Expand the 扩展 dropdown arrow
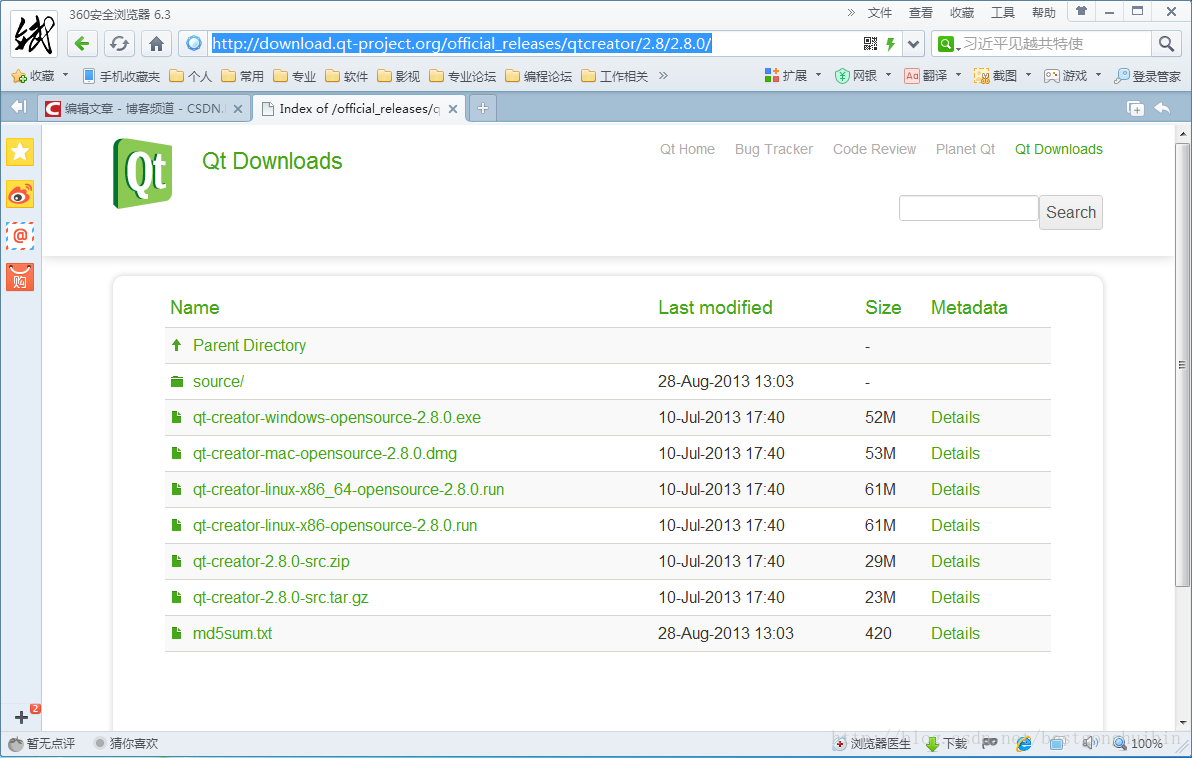This screenshot has width=1192, height=758. tap(818, 75)
